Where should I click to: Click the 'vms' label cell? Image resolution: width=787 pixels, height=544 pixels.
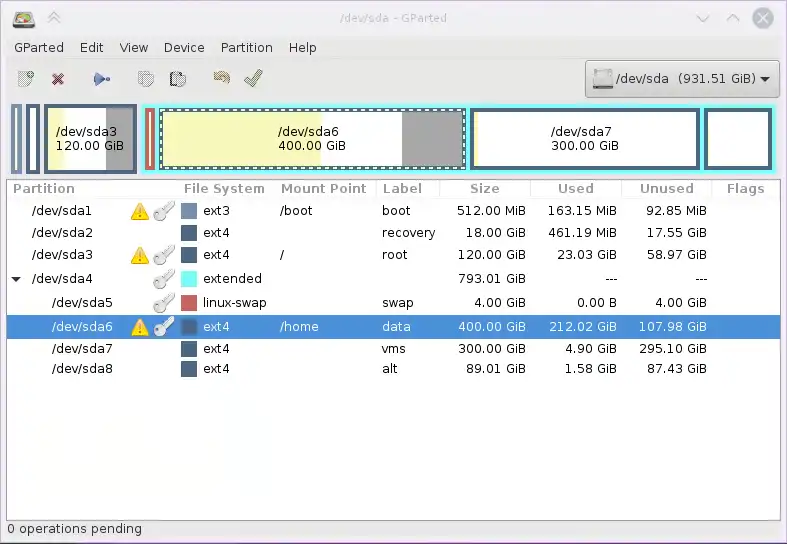coord(394,348)
